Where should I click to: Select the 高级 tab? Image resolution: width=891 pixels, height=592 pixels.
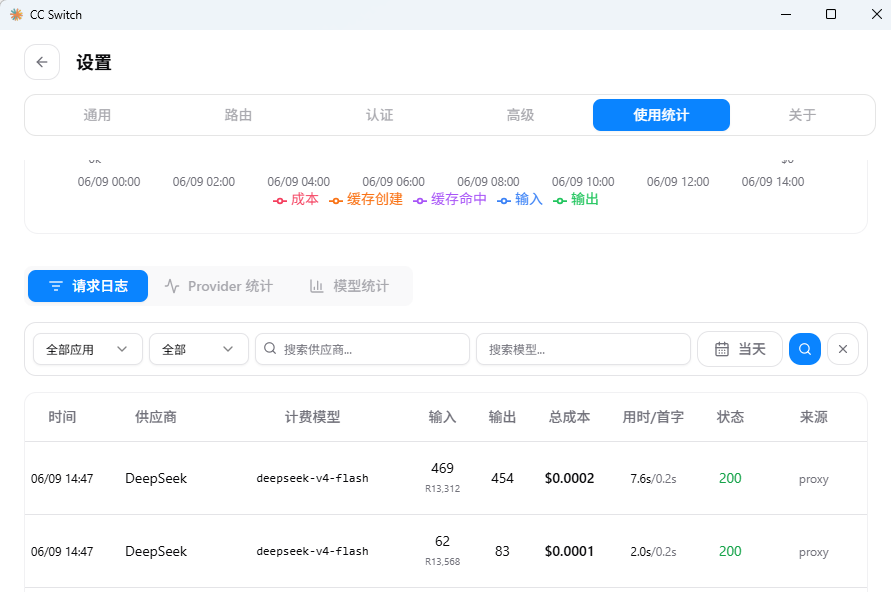521,115
